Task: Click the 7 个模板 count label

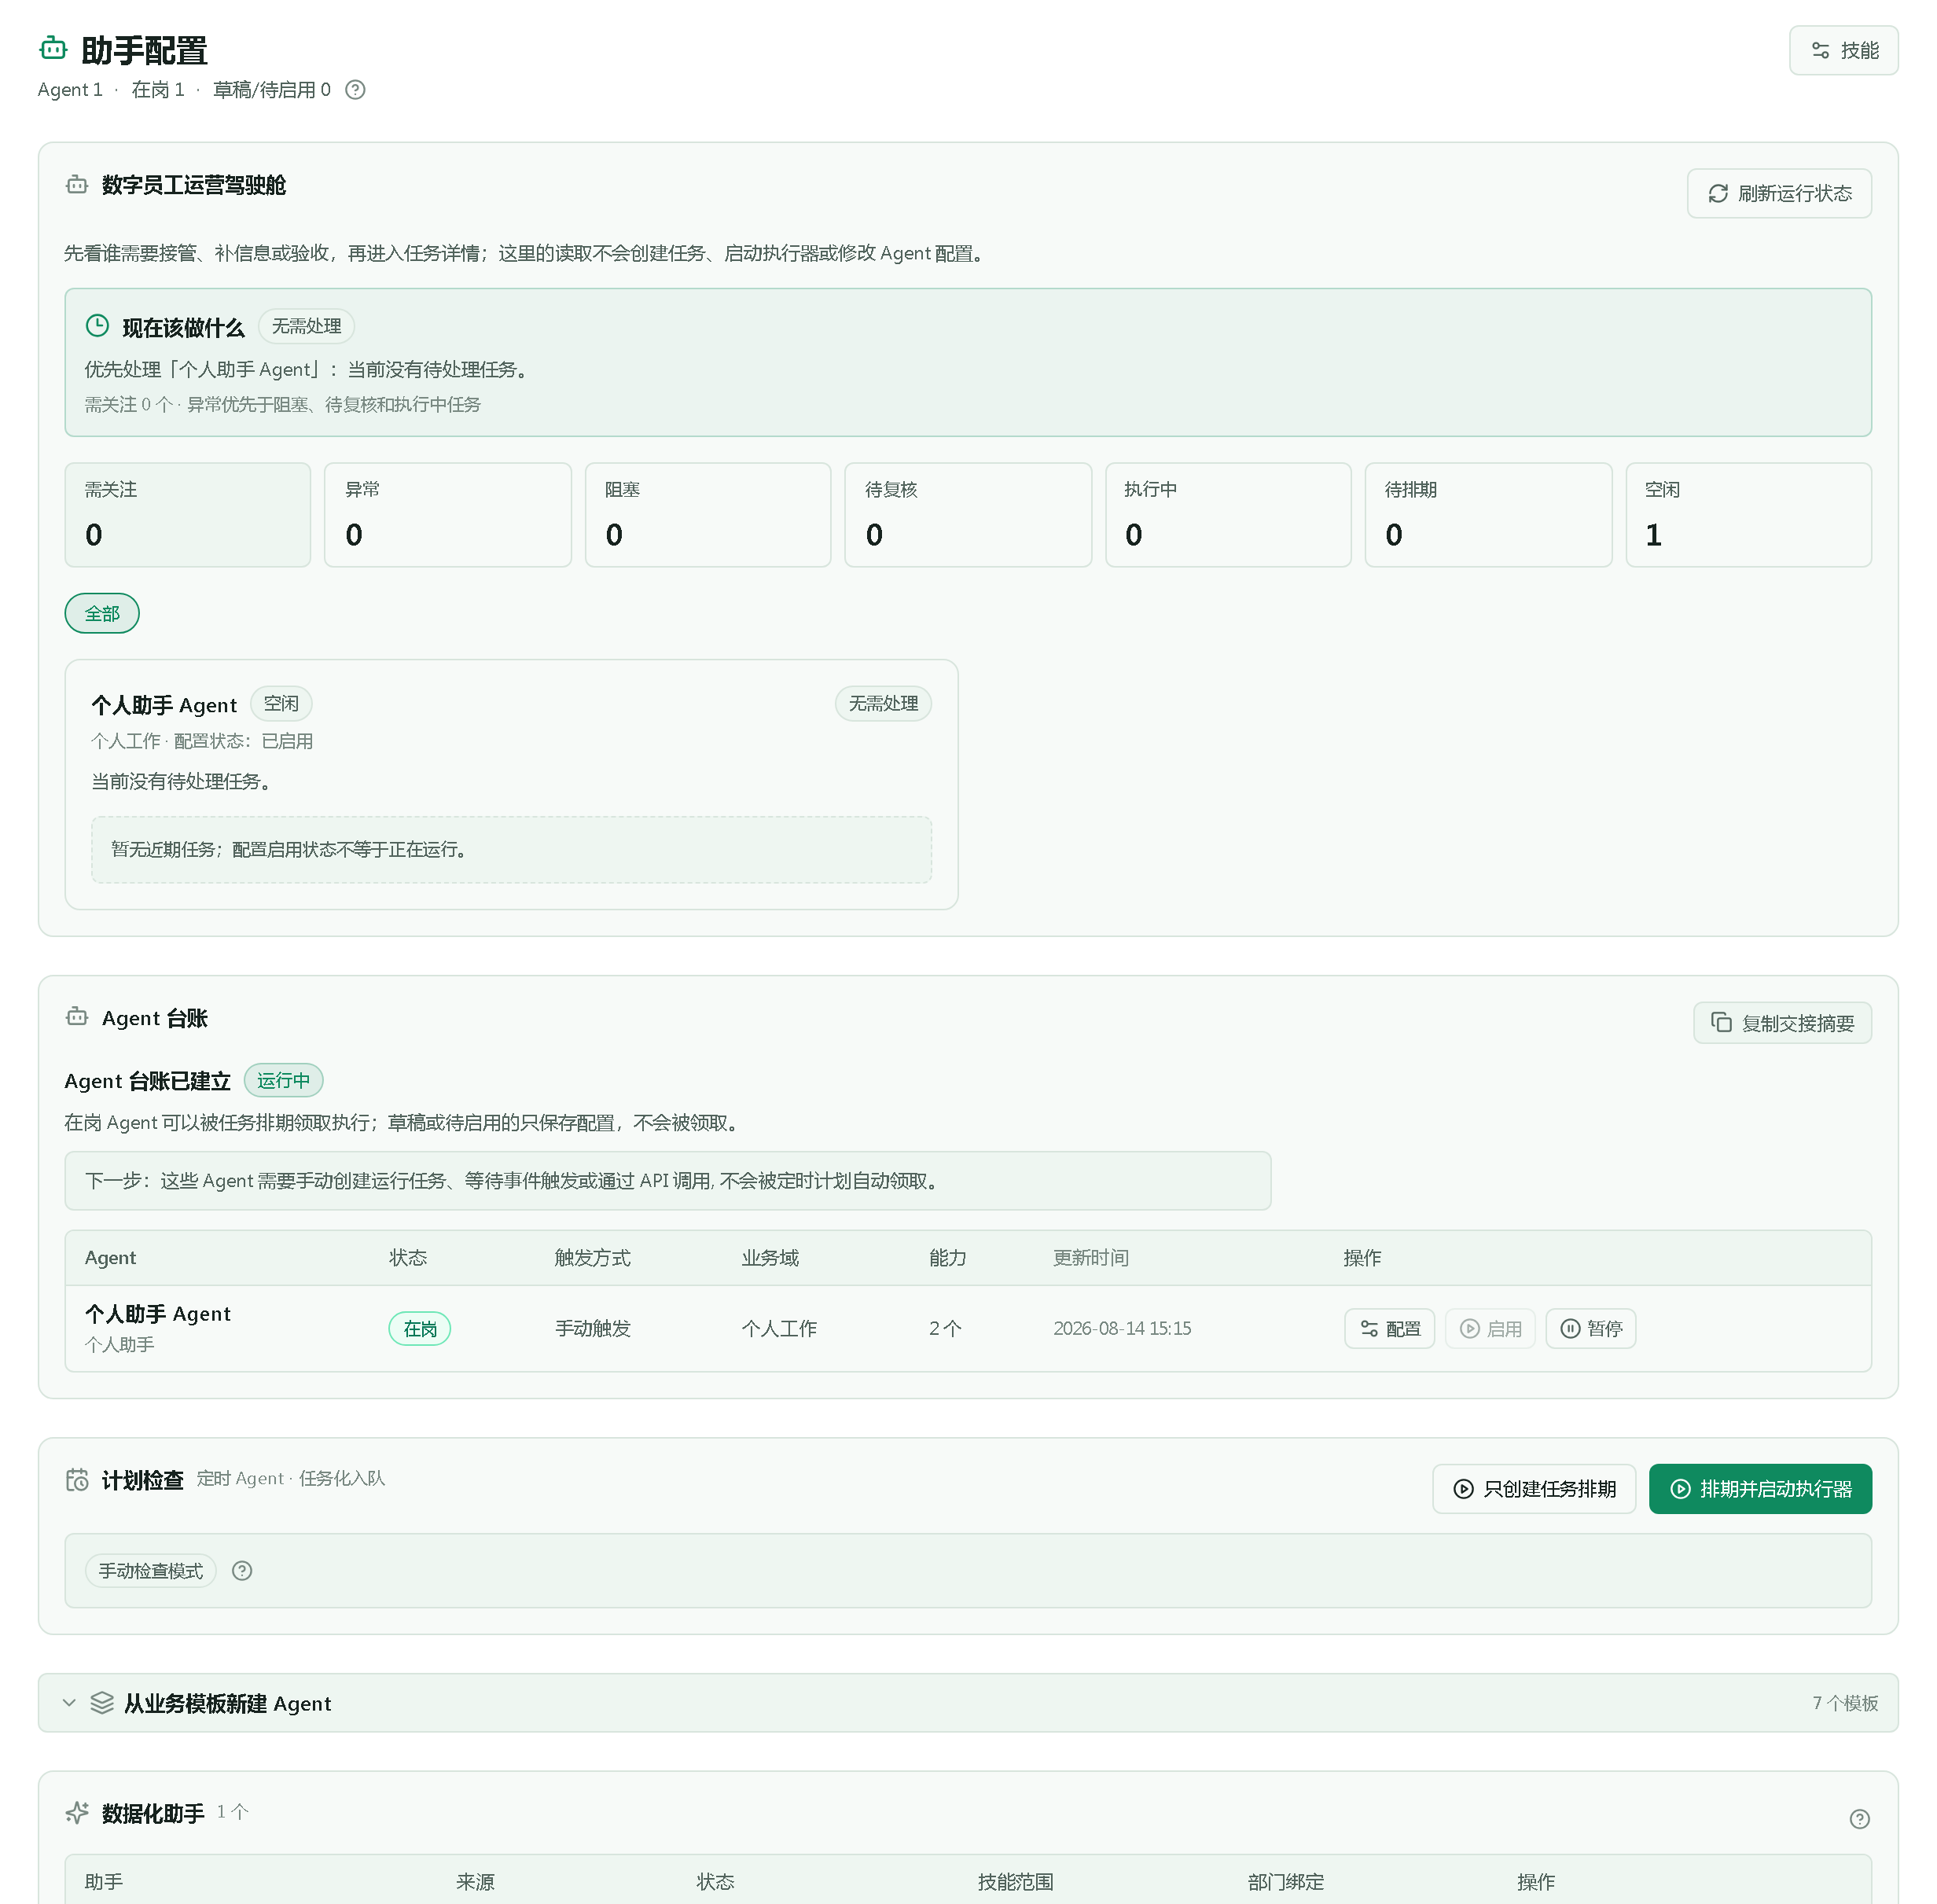Action: point(1845,1703)
